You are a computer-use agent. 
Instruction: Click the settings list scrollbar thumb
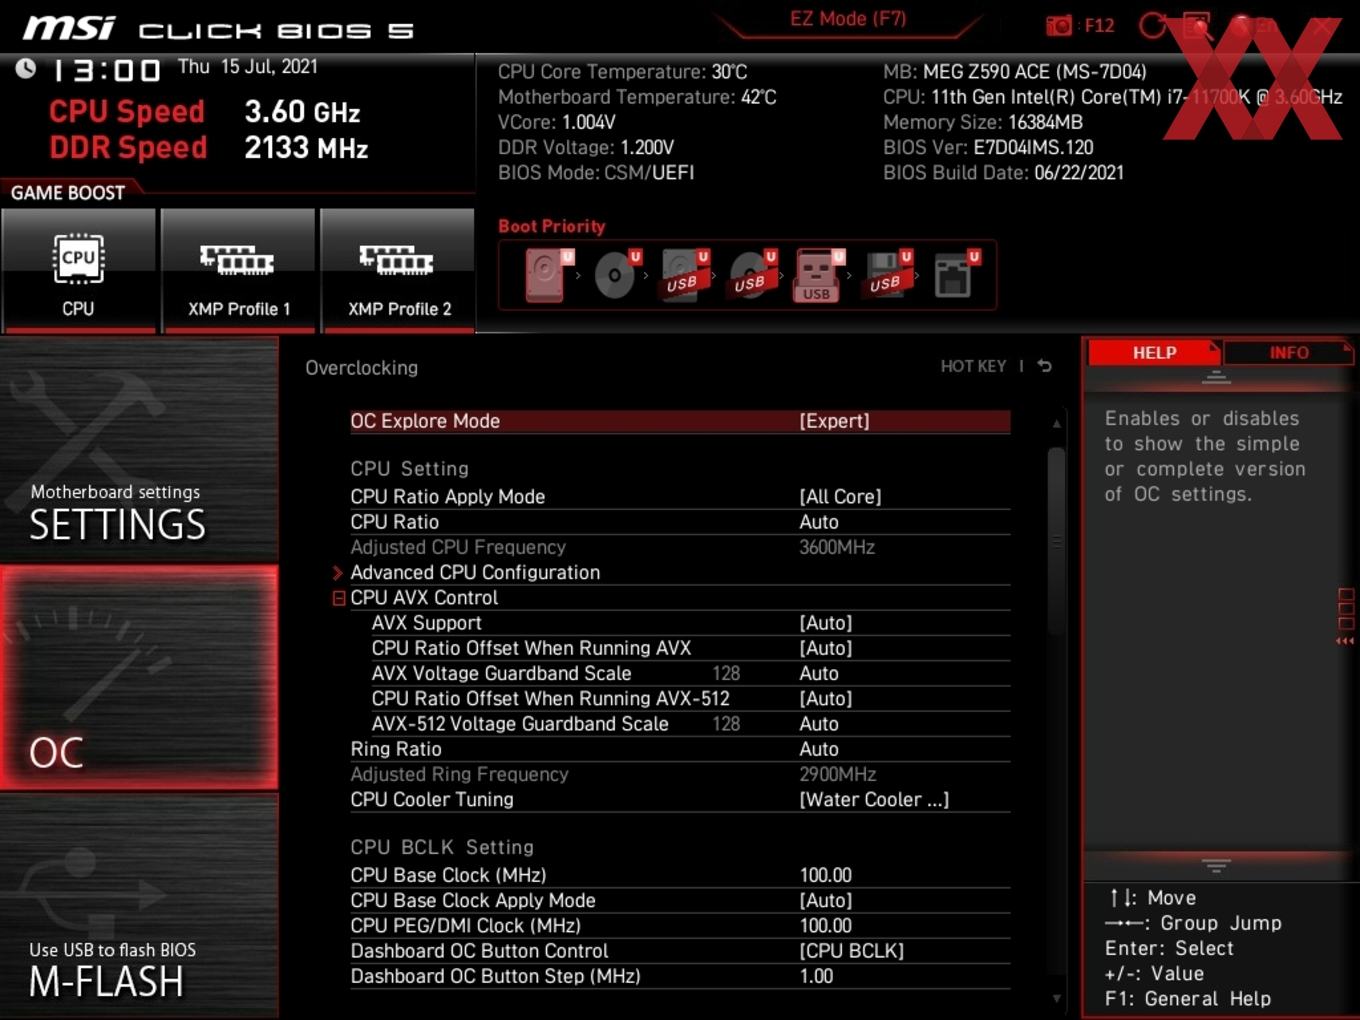coord(1056,541)
